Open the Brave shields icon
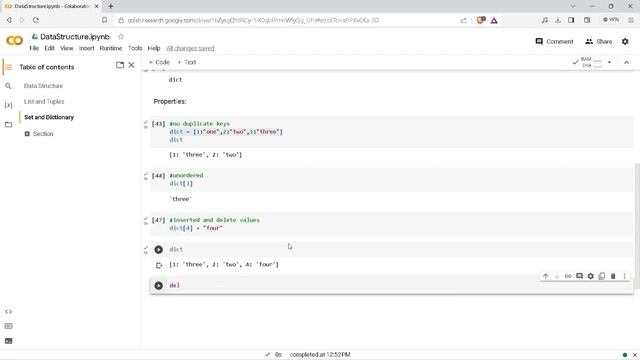The height and width of the screenshot is (360, 640). point(480,20)
